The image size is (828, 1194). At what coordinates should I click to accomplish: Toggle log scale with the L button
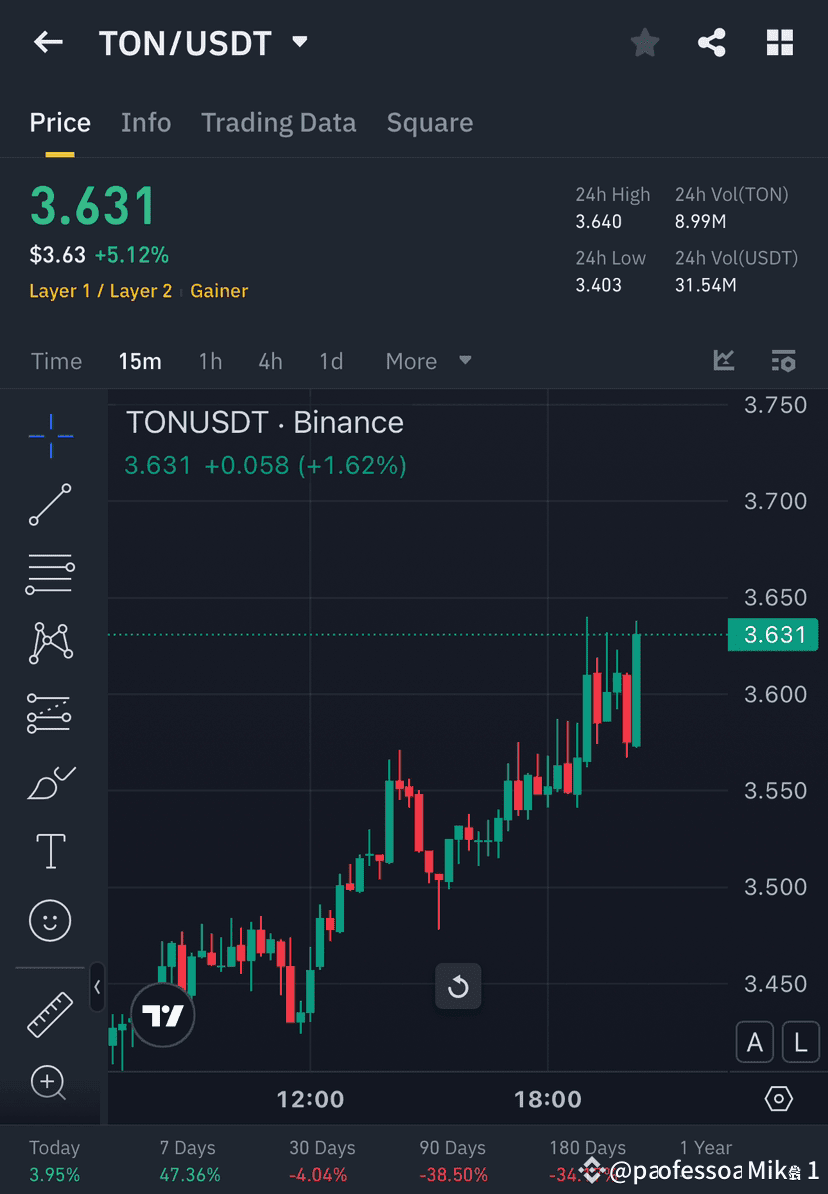(800, 1042)
